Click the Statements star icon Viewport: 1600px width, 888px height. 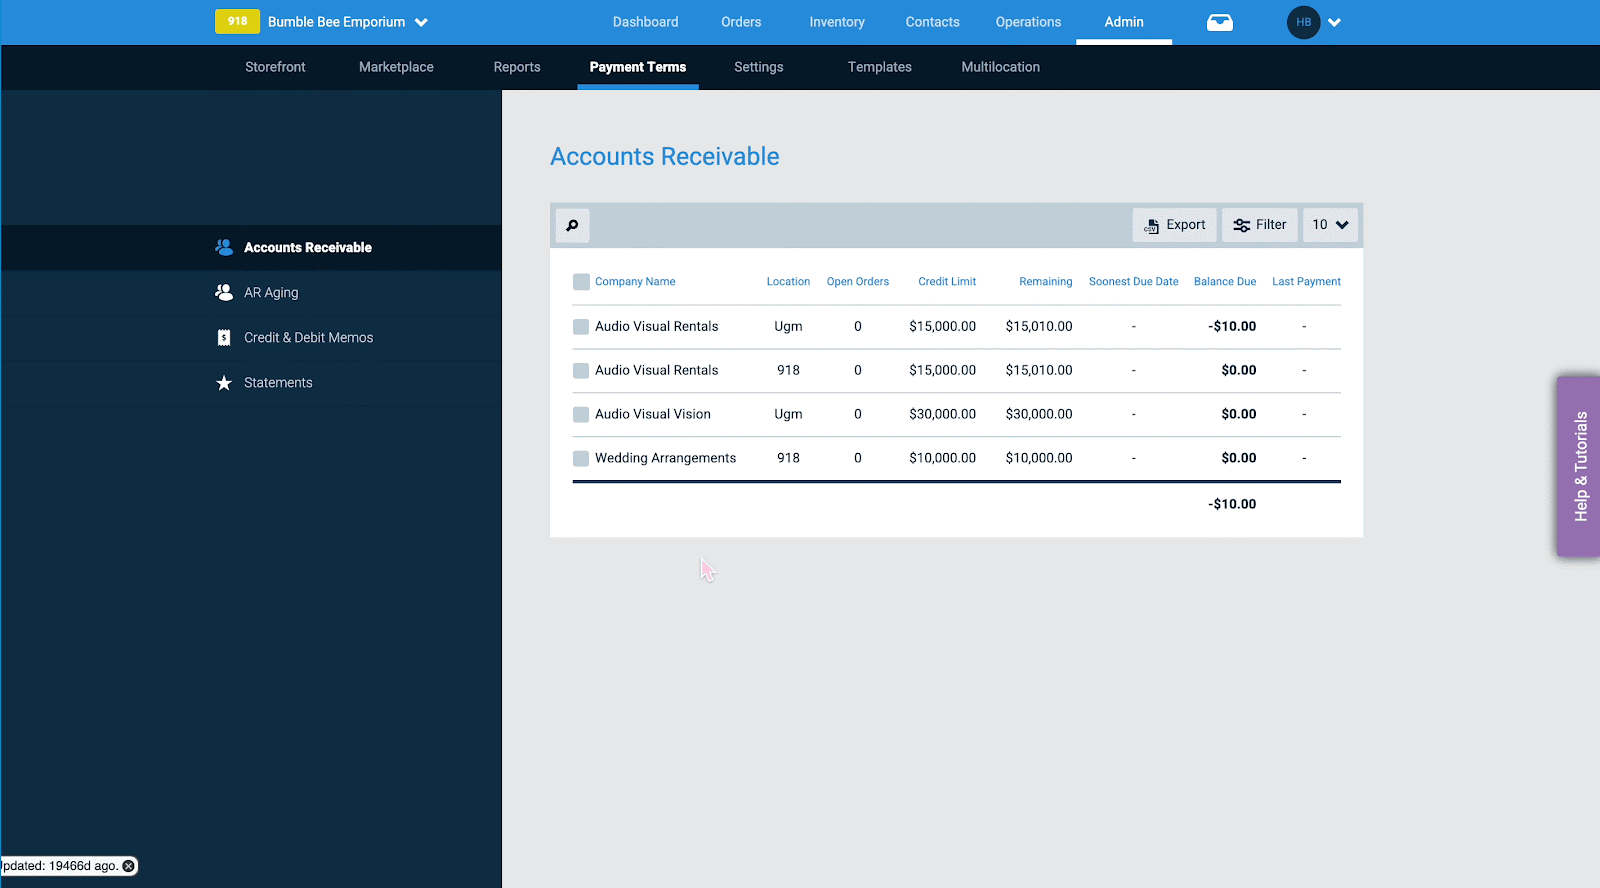[x=224, y=383]
